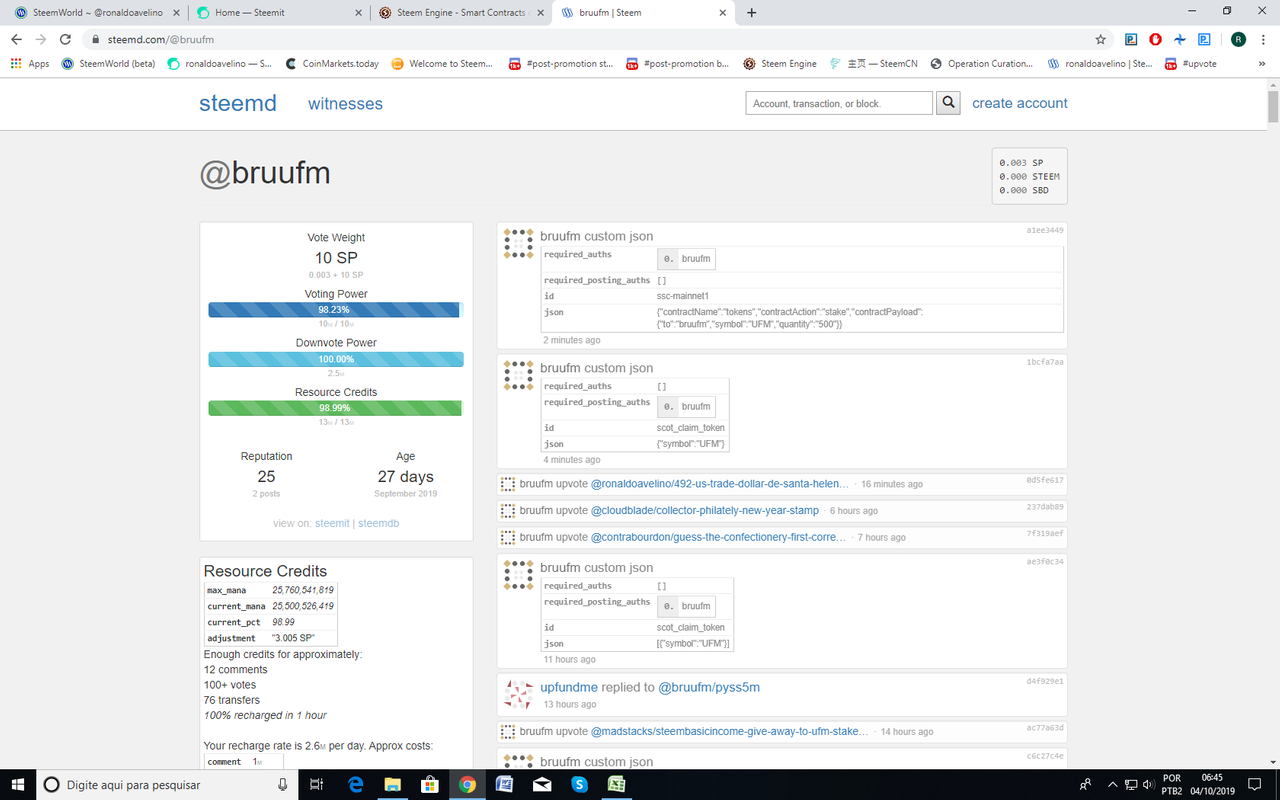Open the red stop-hand ad blocker extension
This screenshot has width=1280, height=800.
[1155, 40]
